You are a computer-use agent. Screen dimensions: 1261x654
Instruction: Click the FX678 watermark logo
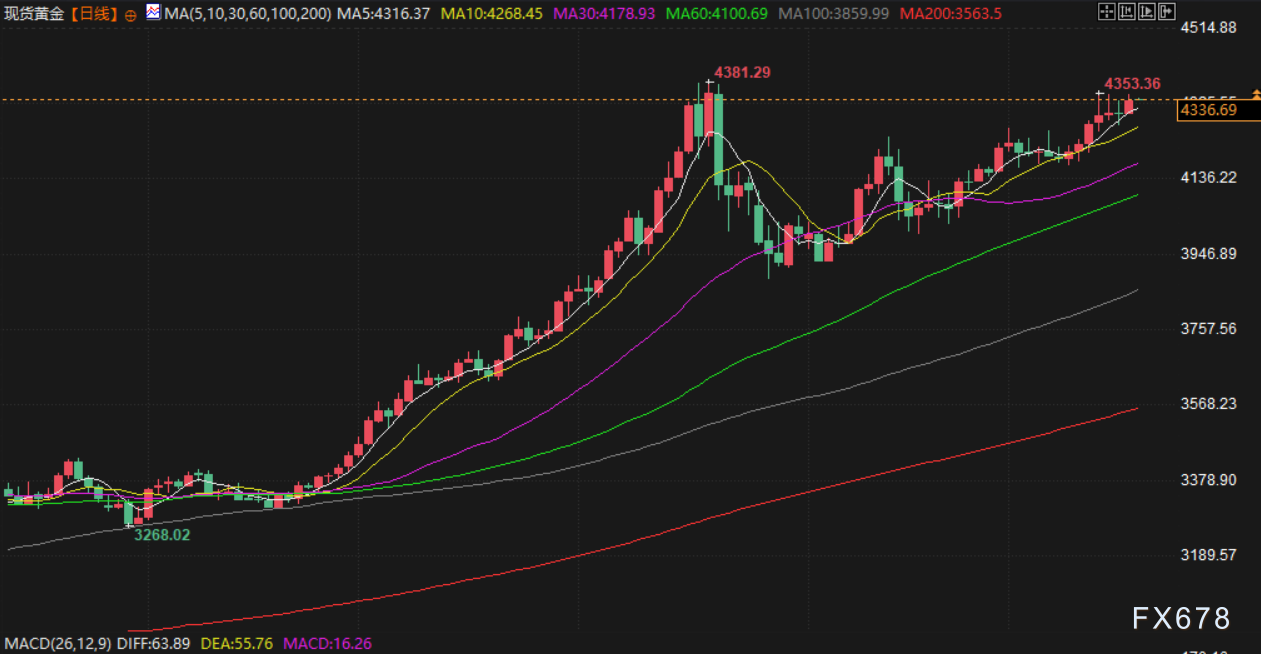coord(1181,619)
